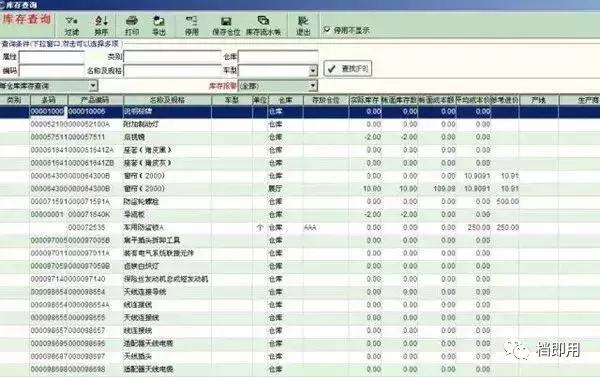This screenshot has width=600, height=377.
Task: Click the 产地 column header
Action: [539, 100]
